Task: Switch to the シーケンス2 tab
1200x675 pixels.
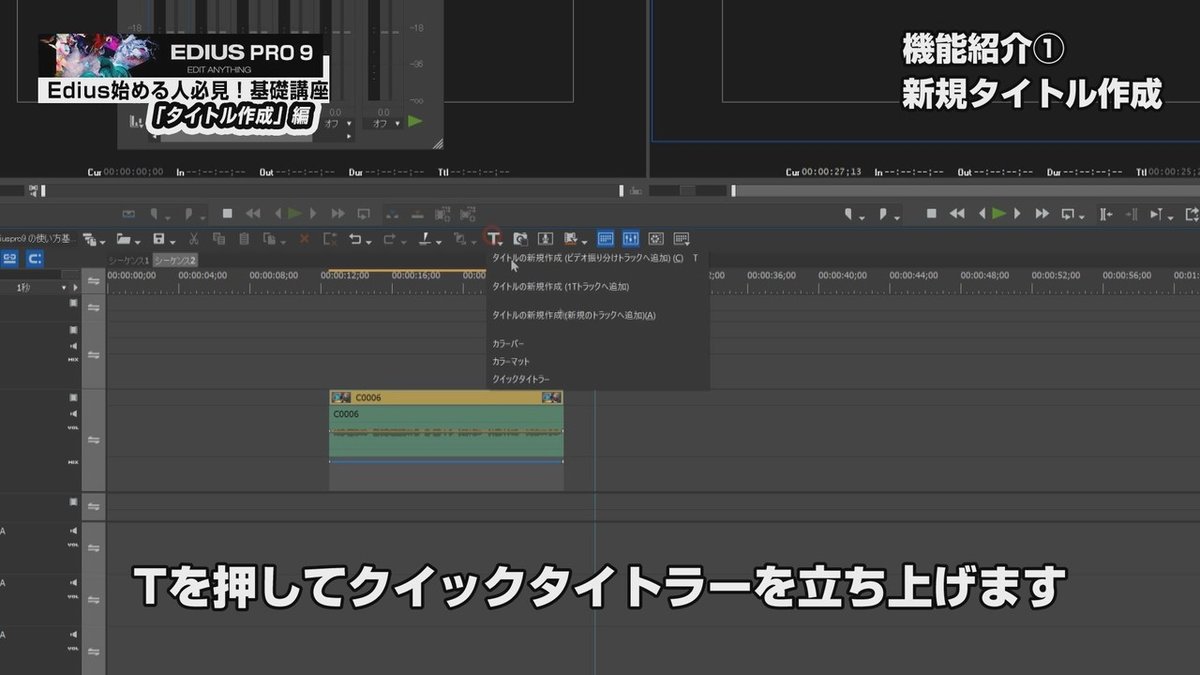Action: pos(175,260)
